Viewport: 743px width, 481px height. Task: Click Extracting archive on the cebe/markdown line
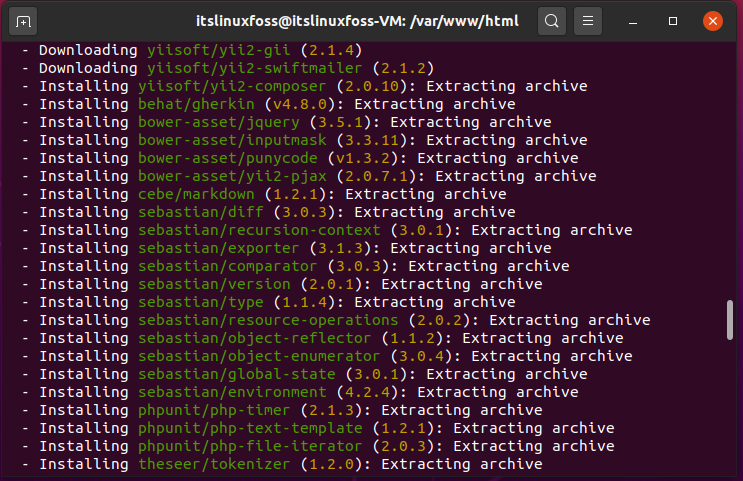(426, 194)
